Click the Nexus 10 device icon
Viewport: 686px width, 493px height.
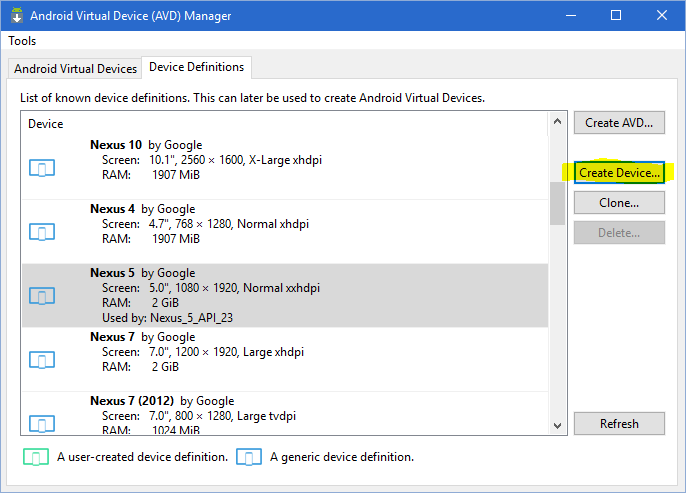point(41,168)
